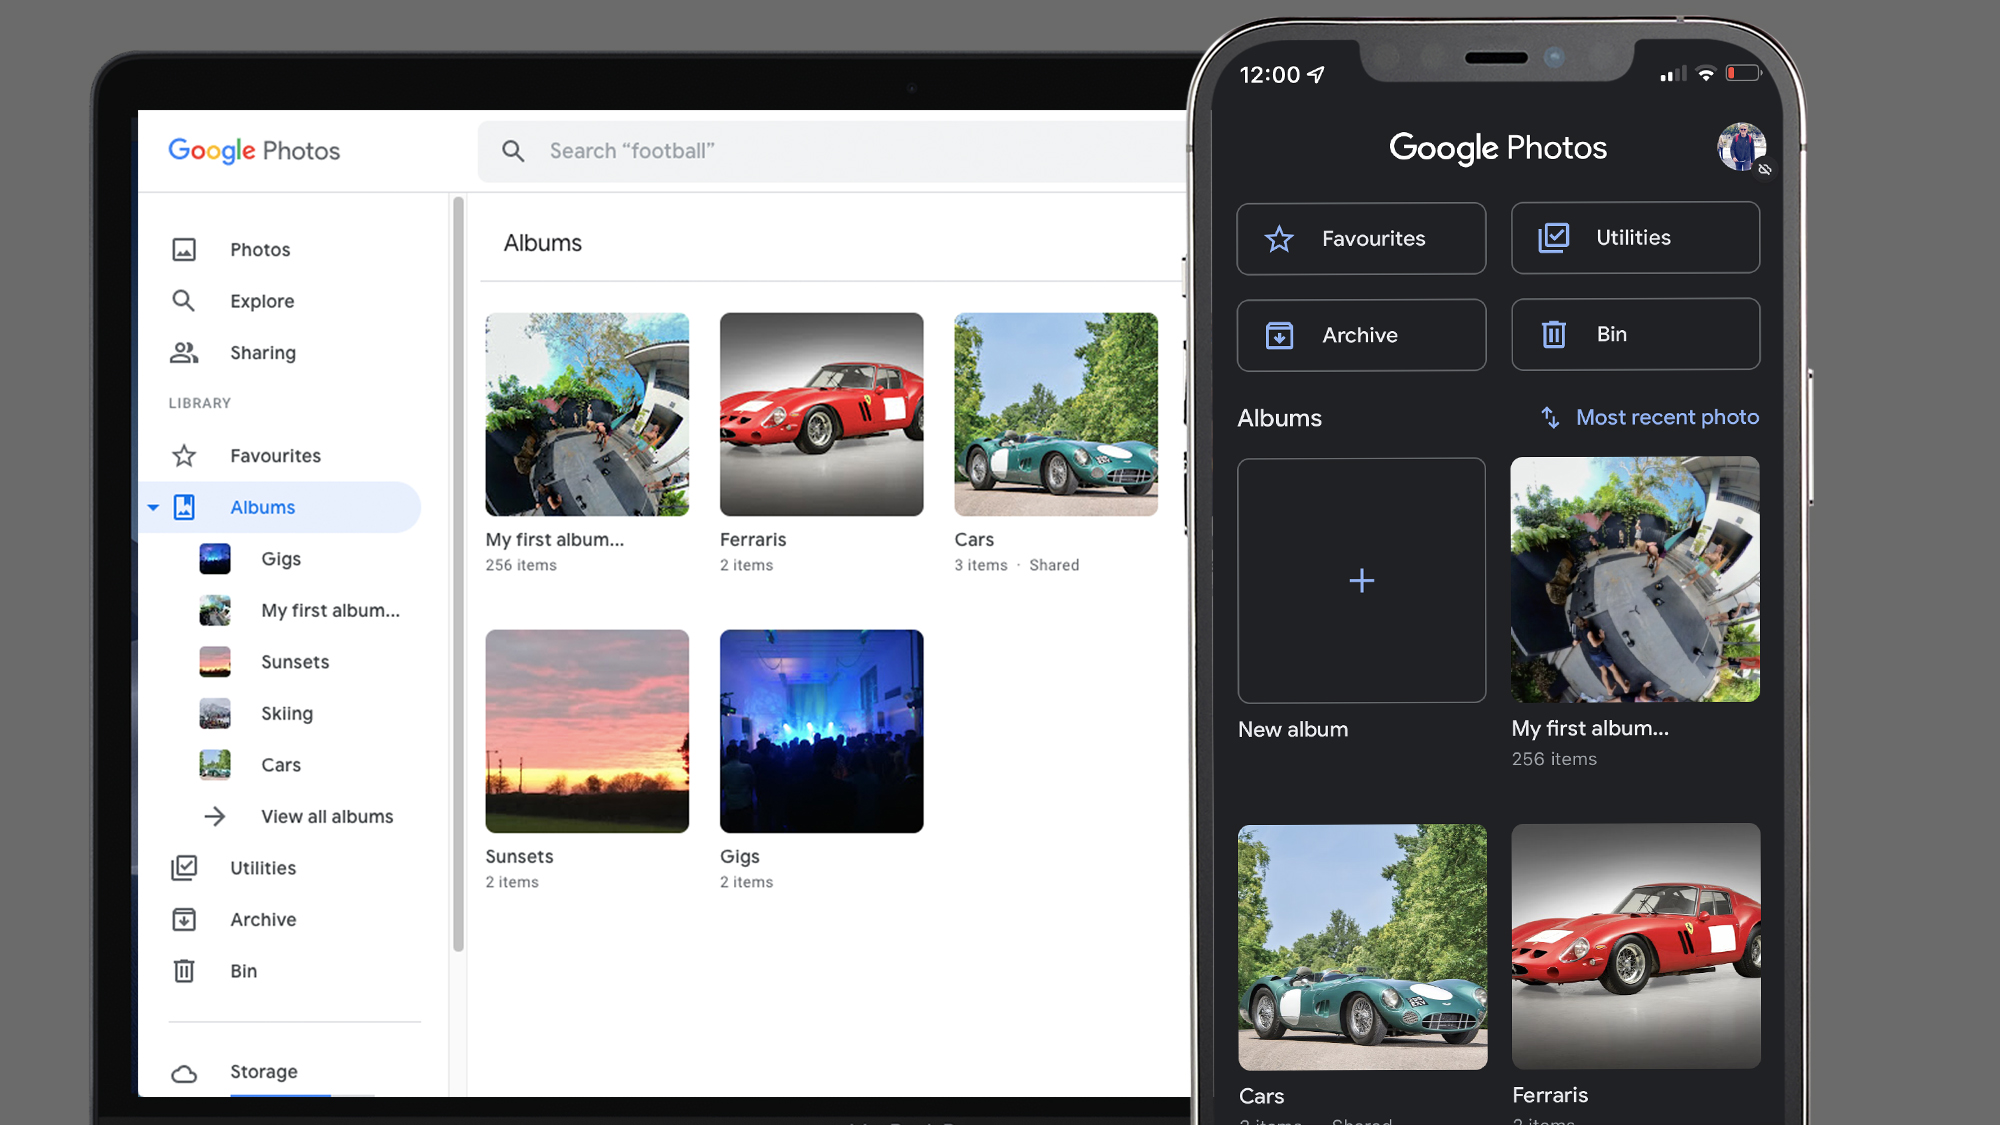Select Sharing menu item in sidebar

point(262,352)
